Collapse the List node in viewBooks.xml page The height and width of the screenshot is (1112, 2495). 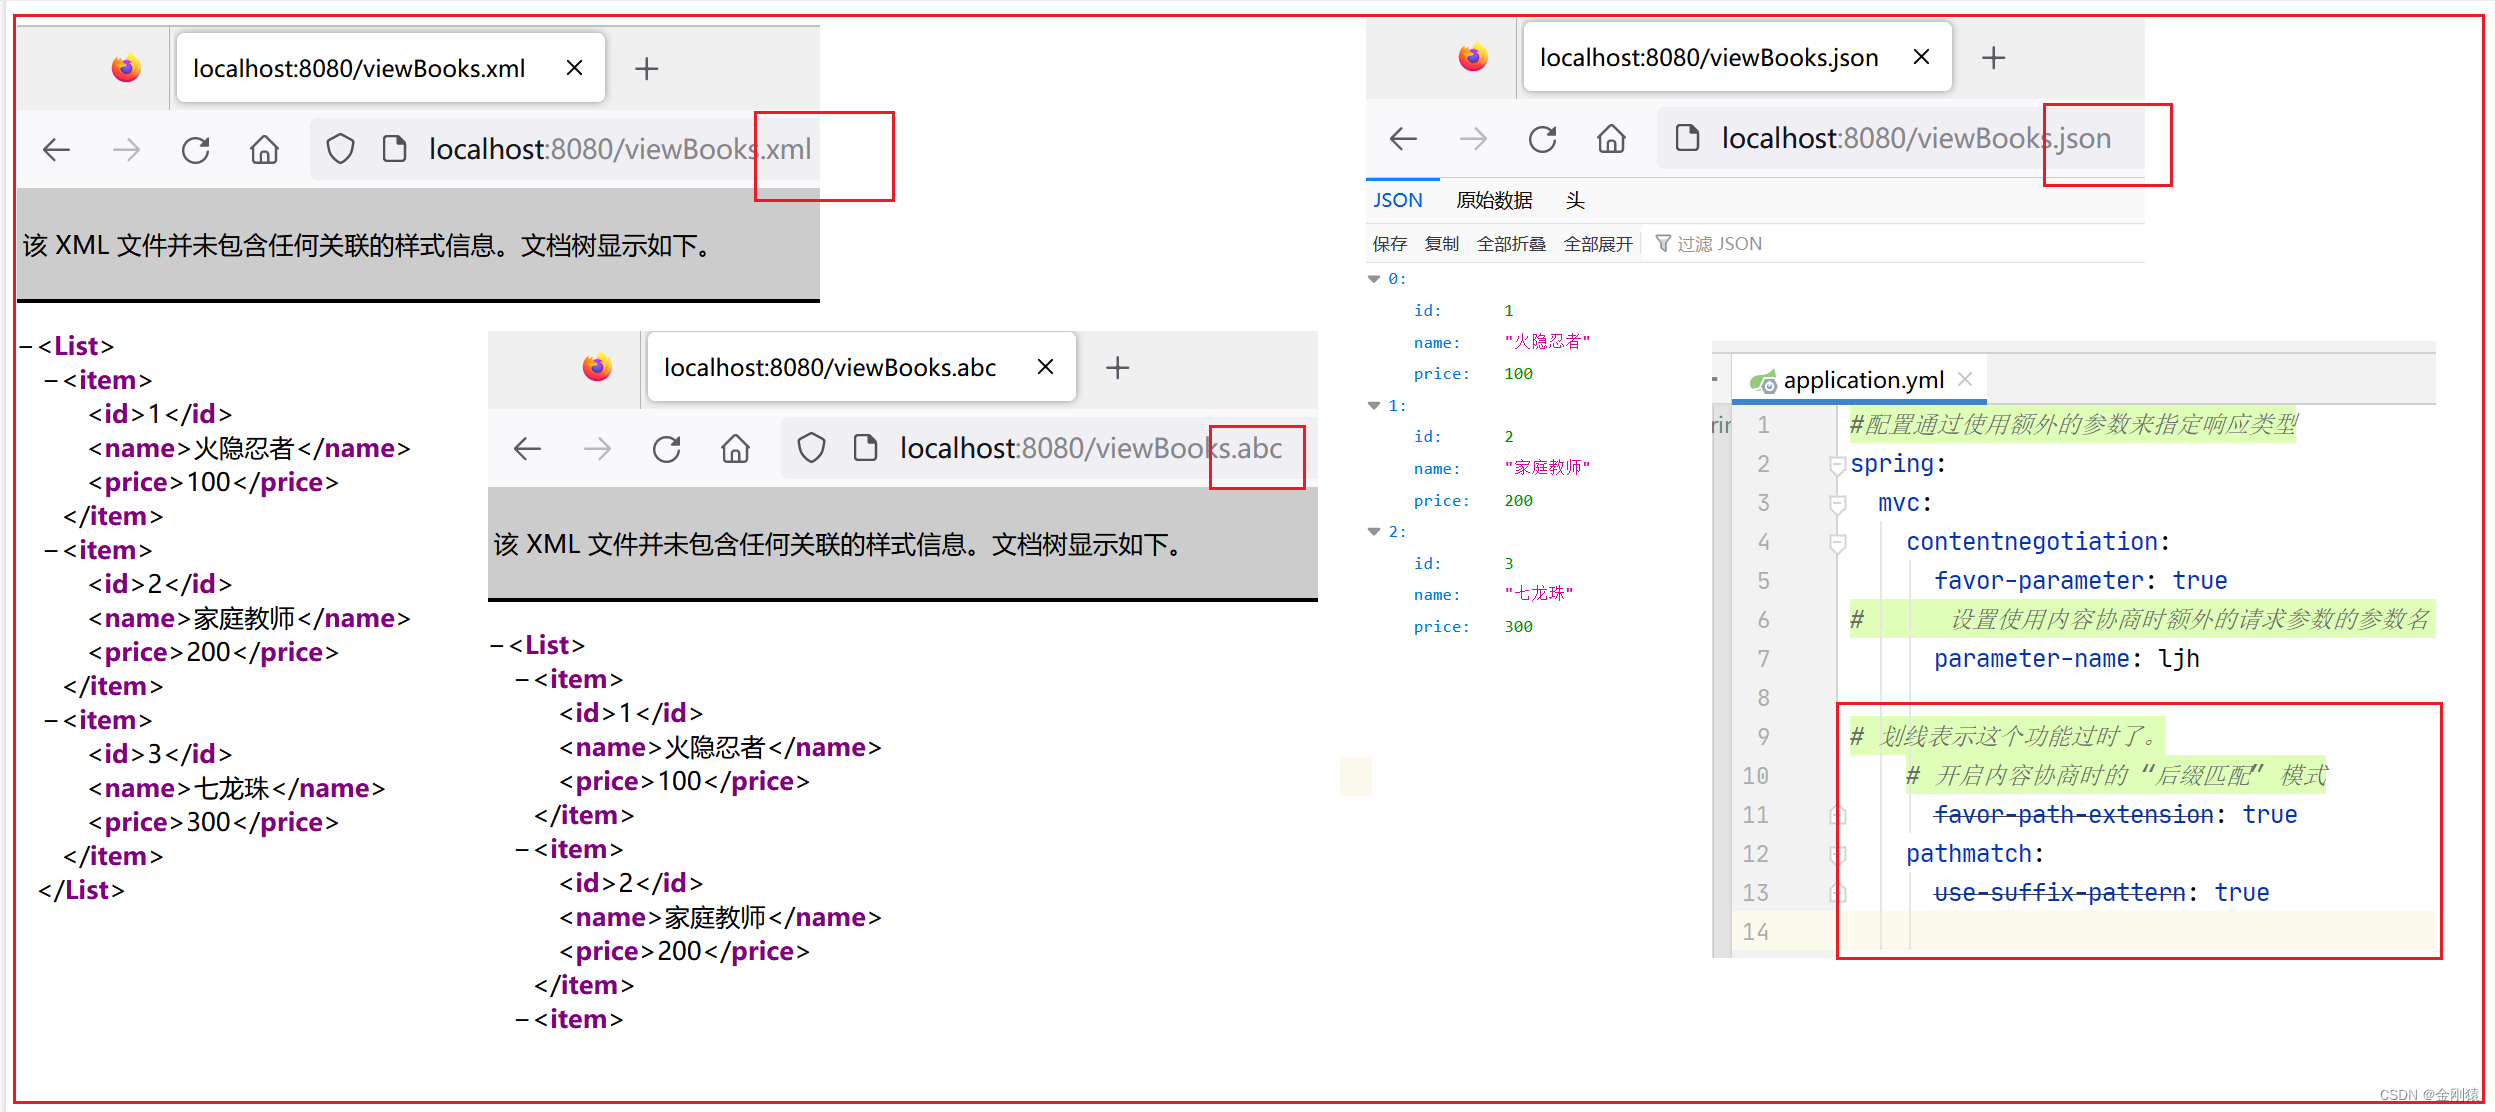[26, 347]
